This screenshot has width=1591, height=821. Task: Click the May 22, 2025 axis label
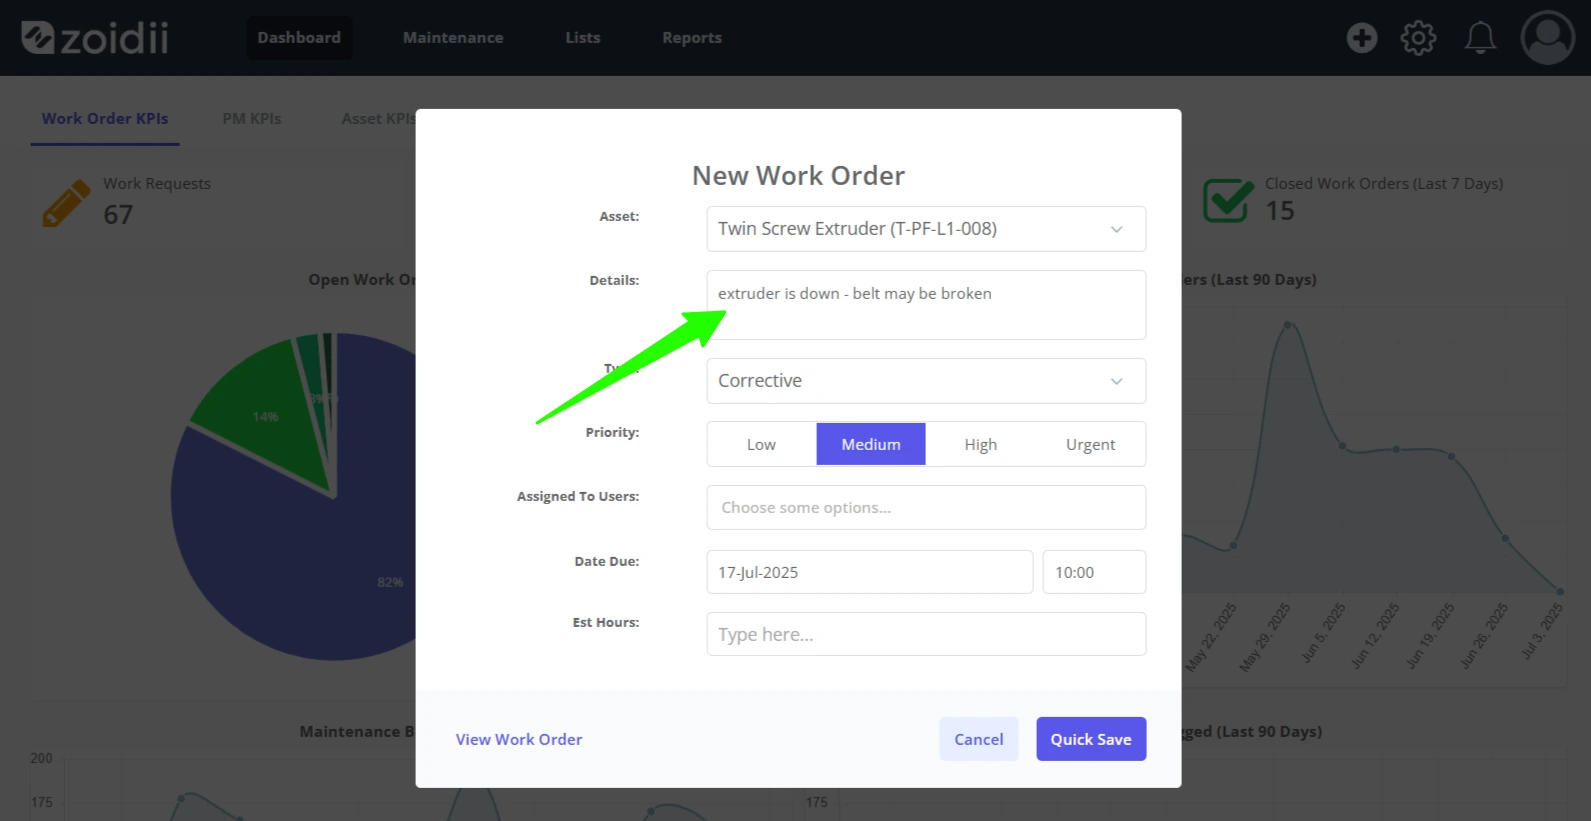point(1211,637)
